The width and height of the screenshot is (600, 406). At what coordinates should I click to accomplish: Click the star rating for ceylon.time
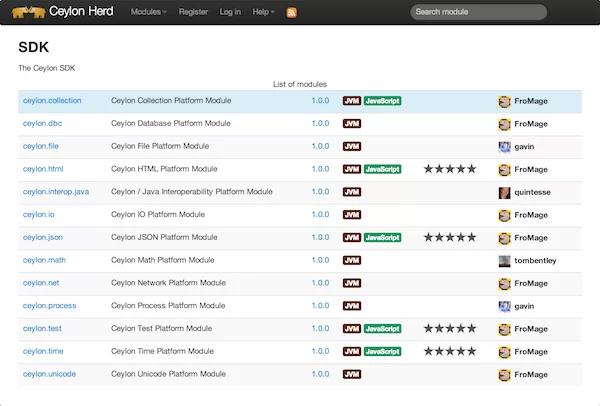click(450, 351)
